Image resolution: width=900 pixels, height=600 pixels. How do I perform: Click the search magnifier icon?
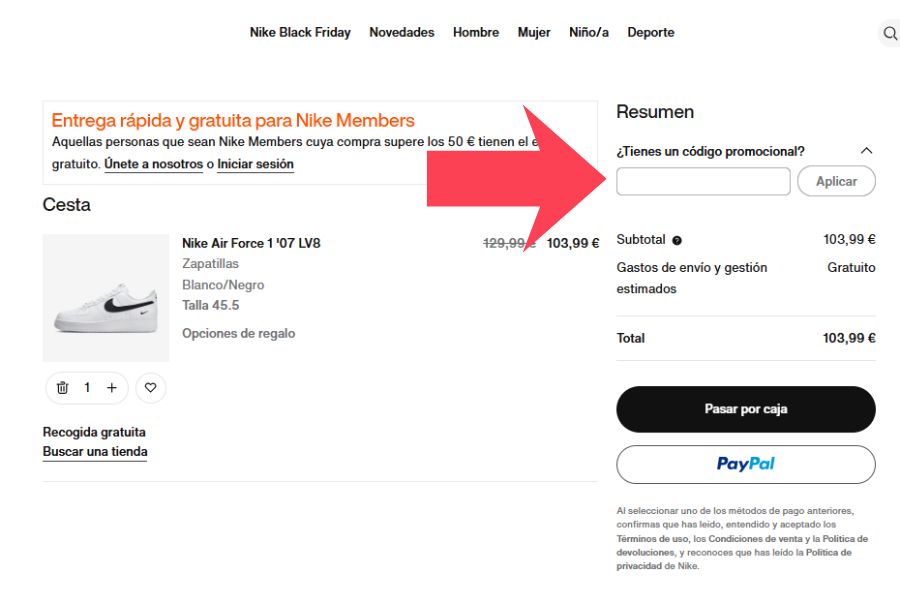[x=889, y=34]
